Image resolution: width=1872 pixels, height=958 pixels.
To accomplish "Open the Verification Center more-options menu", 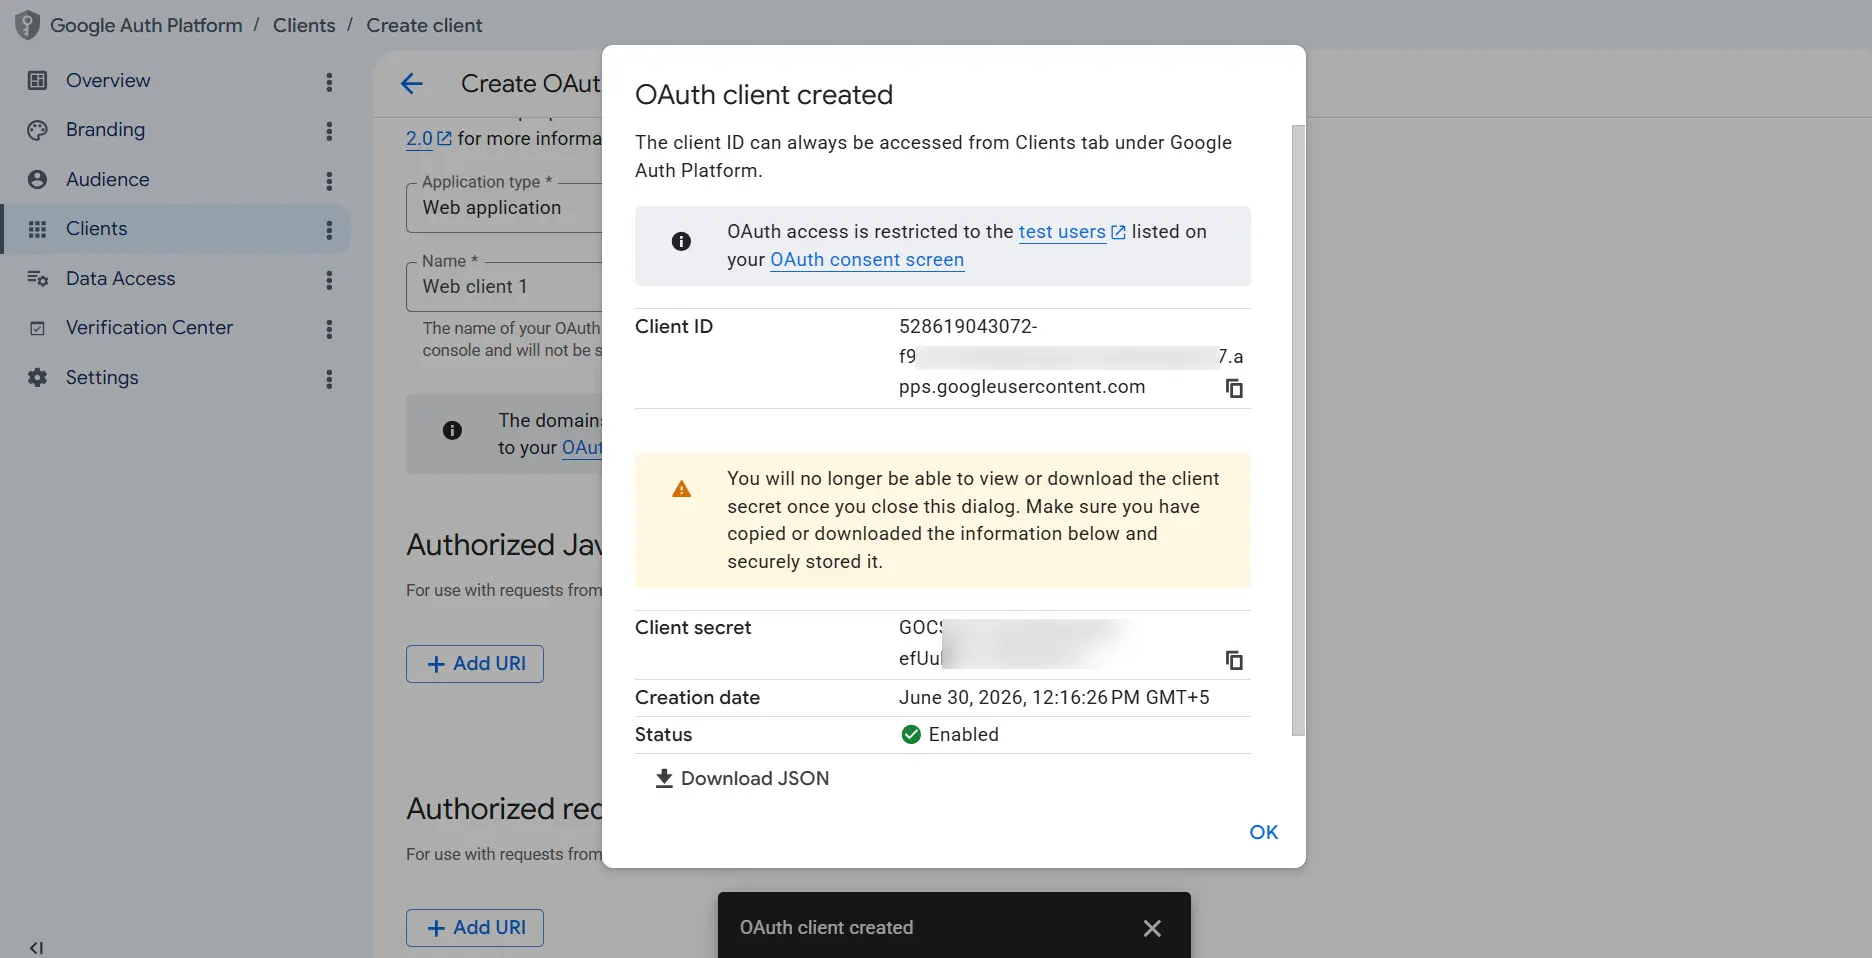I will point(329,329).
